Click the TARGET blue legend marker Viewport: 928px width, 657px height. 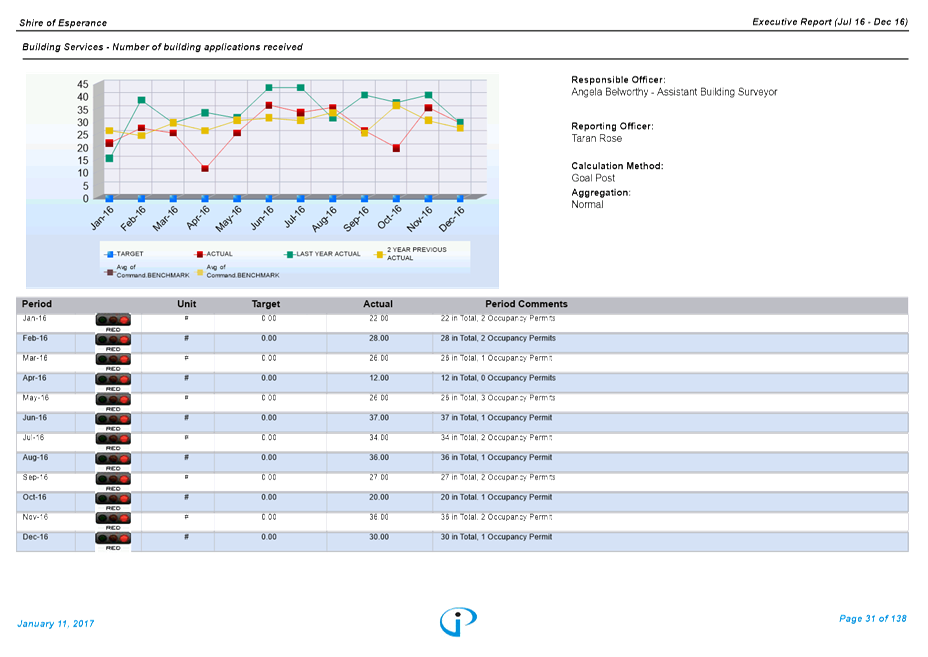pyautogui.click(x=110, y=254)
